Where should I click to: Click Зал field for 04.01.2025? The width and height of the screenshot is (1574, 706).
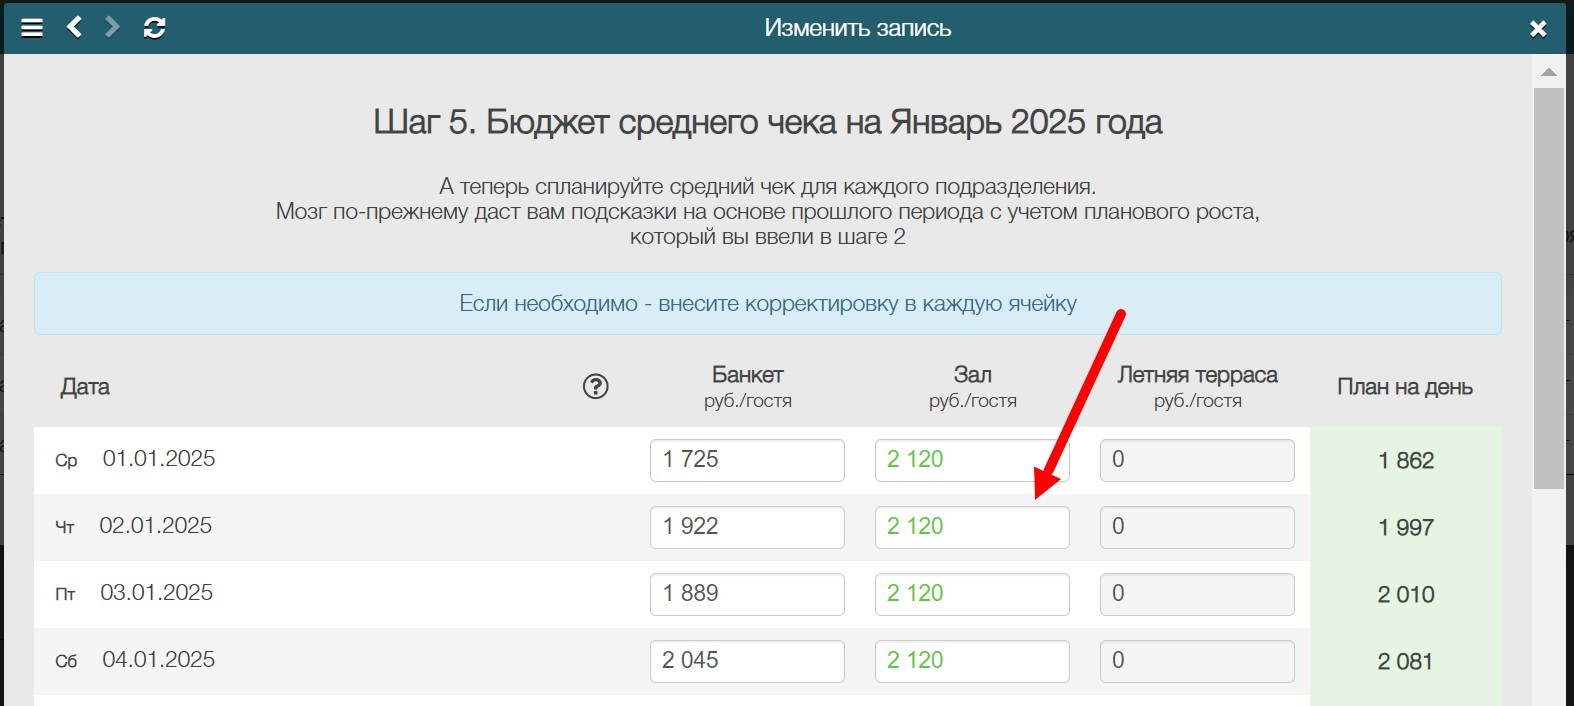[x=971, y=661]
